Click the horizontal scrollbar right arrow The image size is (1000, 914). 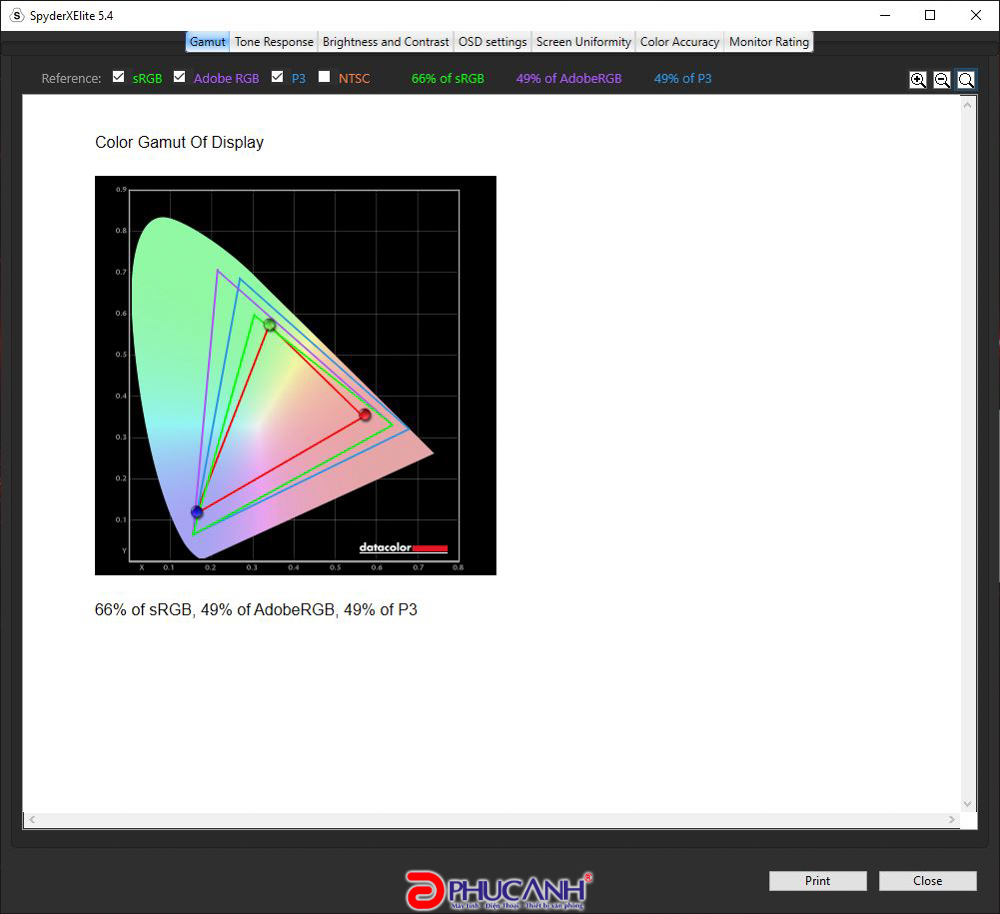pyautogui.click(x=953, y=820)
